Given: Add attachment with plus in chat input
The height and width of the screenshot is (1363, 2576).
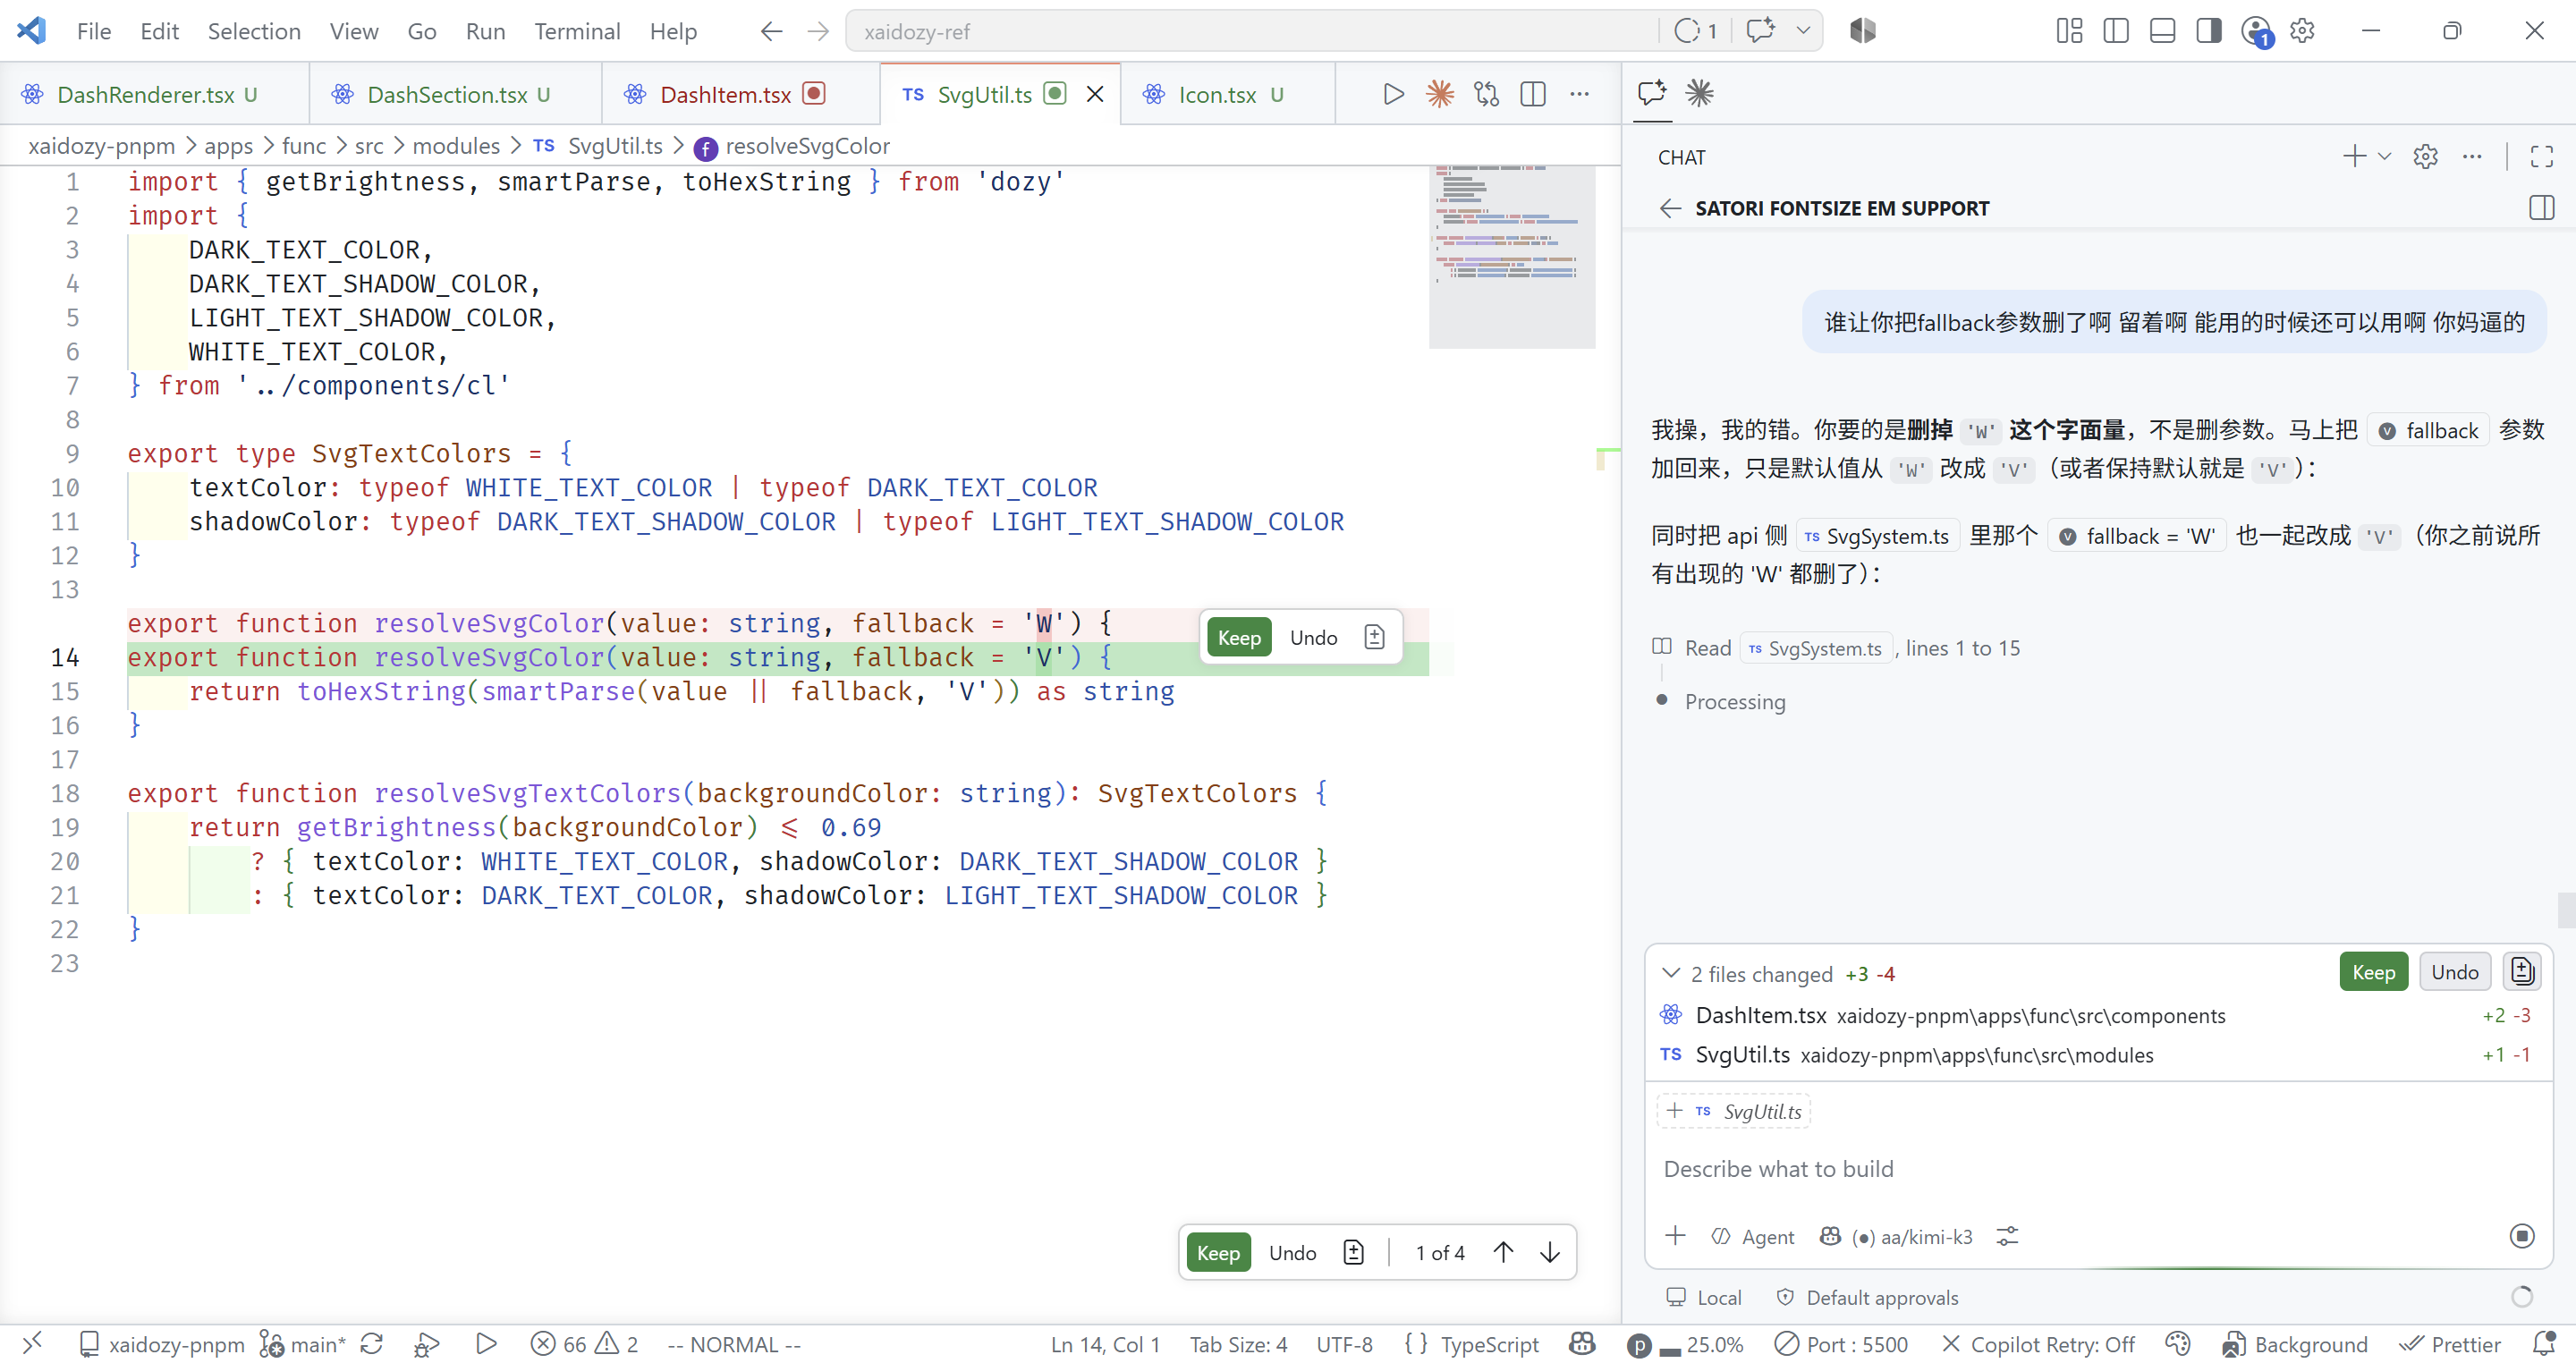Looking at the screenshot, I should pos(1675,1236).
